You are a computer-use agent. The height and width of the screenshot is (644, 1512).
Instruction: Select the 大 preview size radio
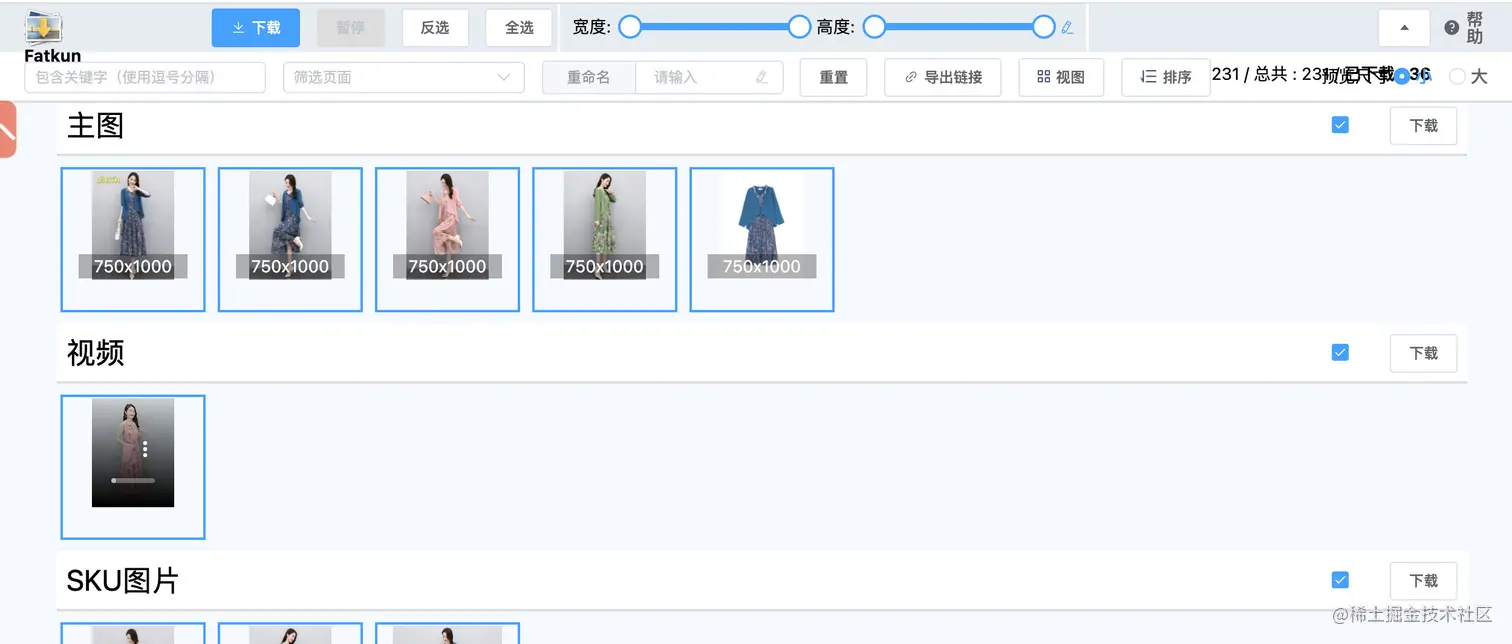point(1457,76)
